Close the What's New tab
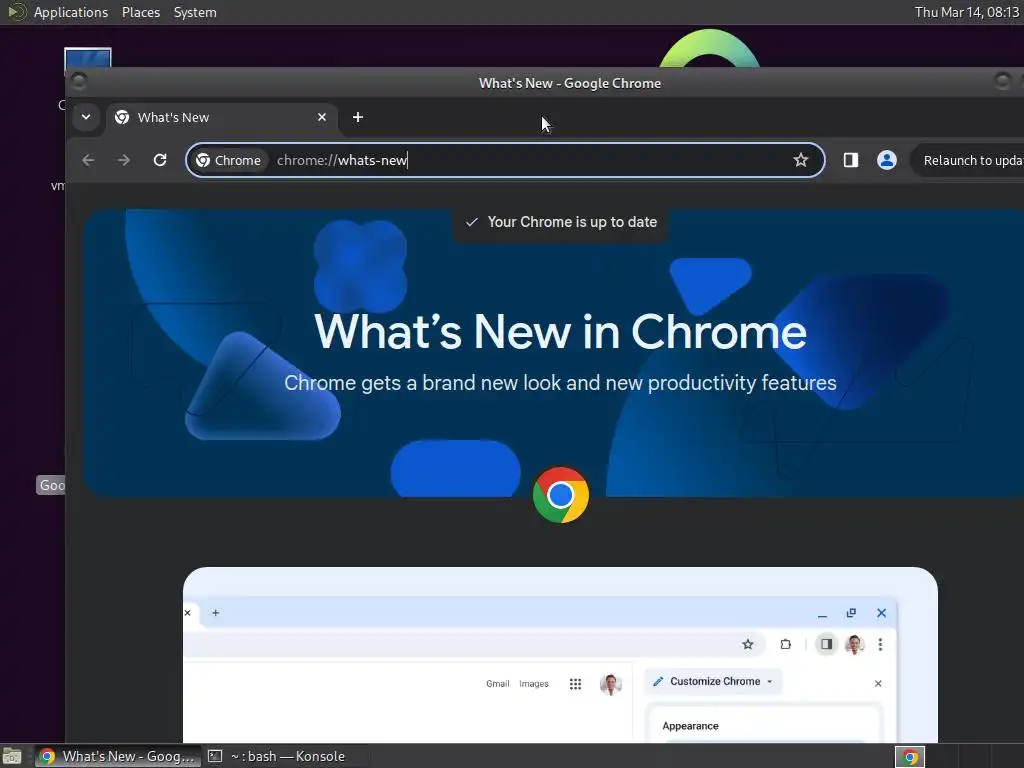 point(322,117)
